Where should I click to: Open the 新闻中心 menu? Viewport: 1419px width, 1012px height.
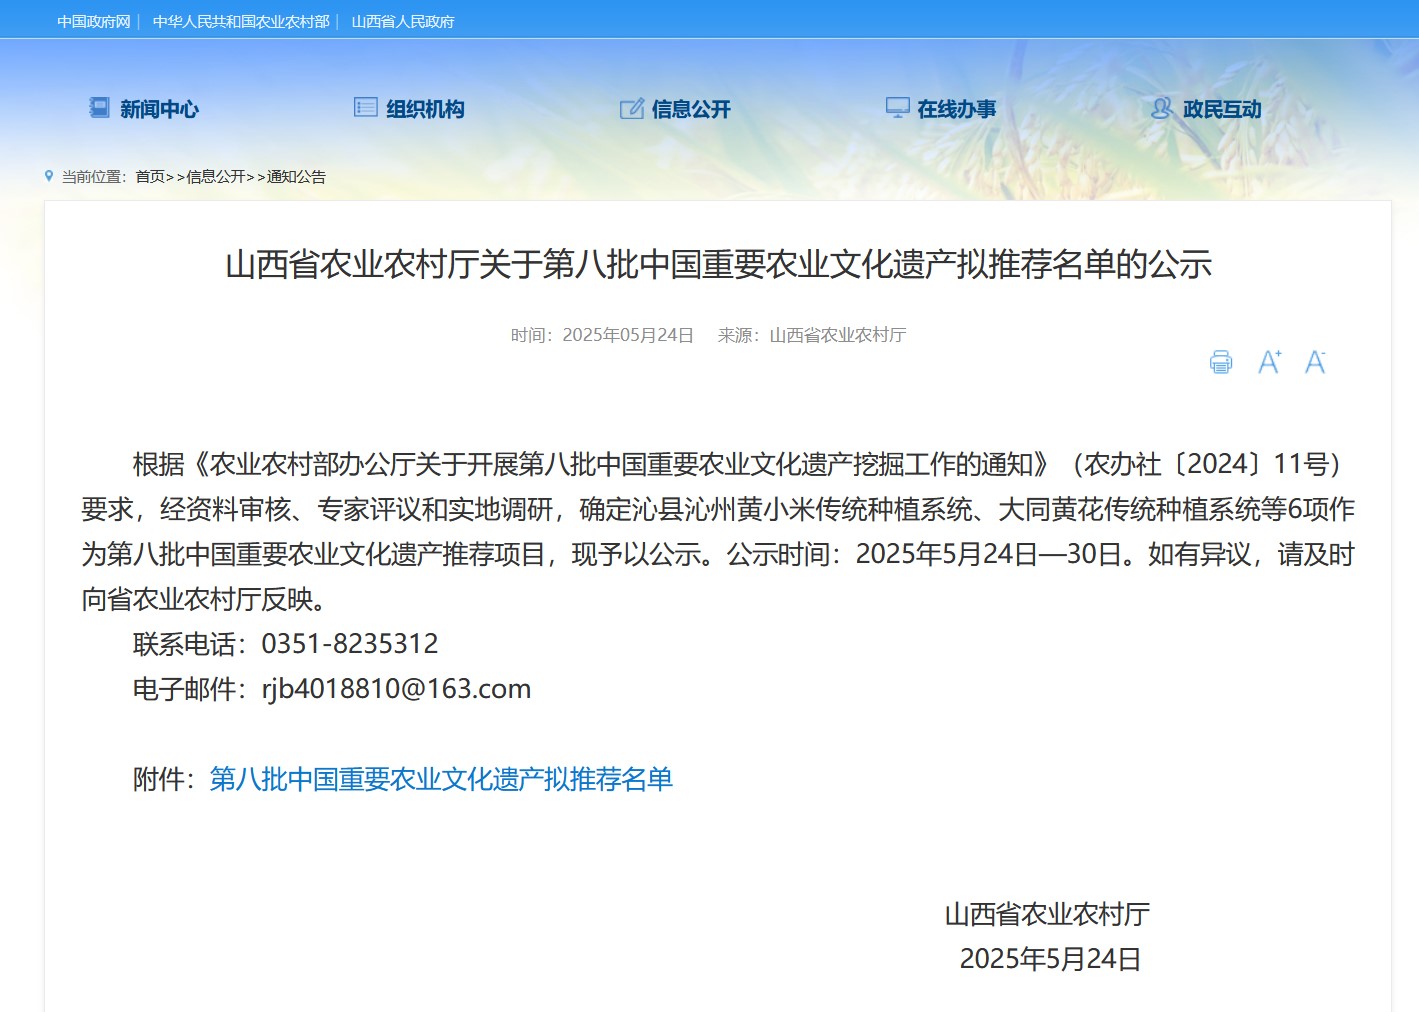159,109
